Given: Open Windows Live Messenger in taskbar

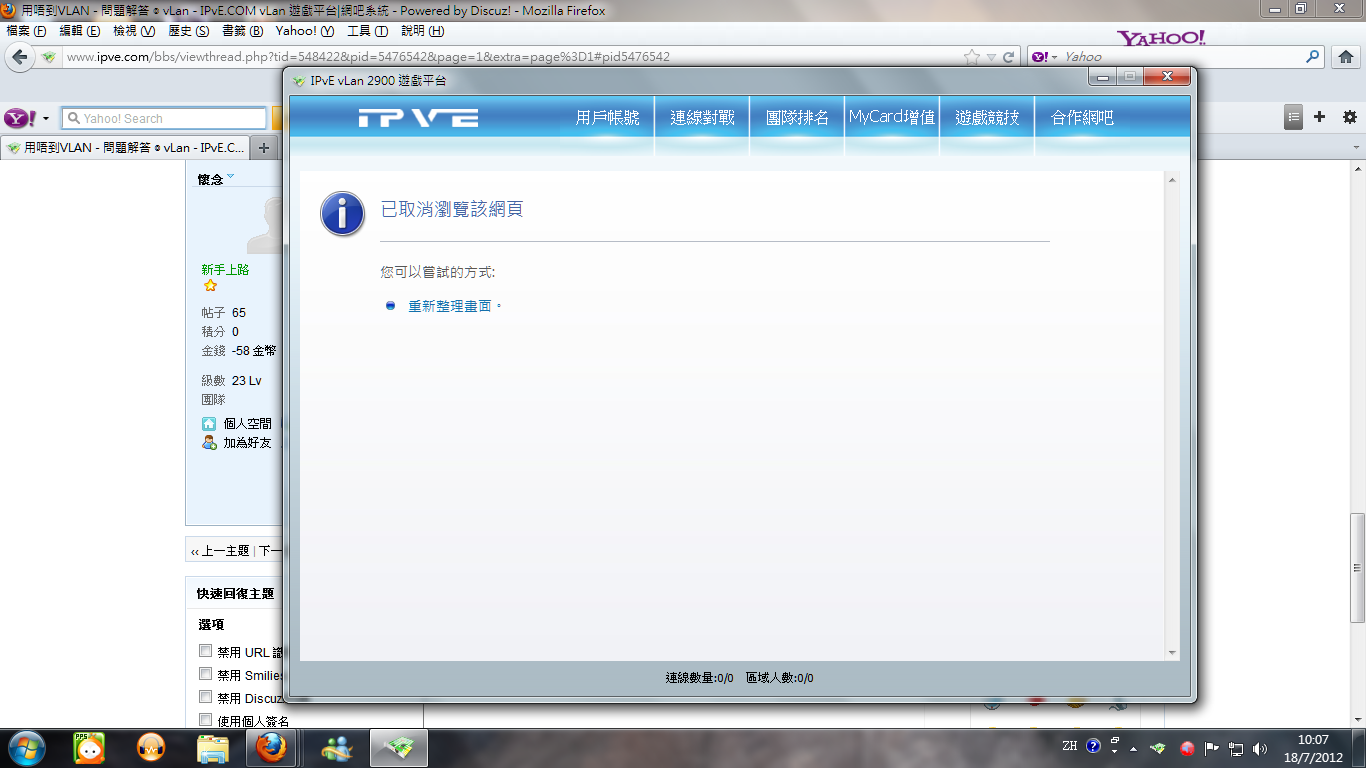Looking at the screenshot, I should click(337, 748).
